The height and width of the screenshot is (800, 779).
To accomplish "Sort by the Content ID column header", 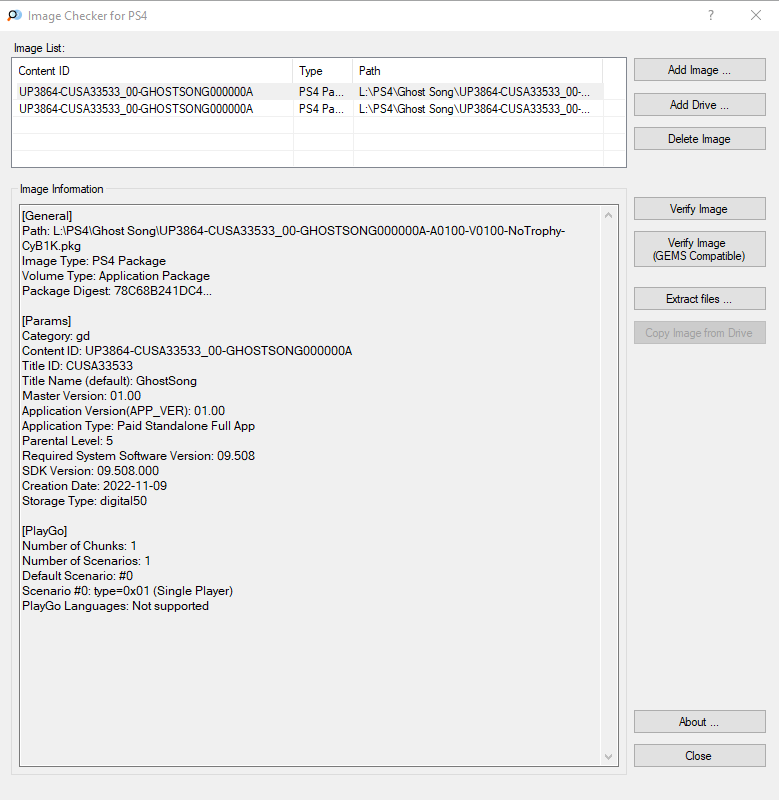I will [153, 71].
